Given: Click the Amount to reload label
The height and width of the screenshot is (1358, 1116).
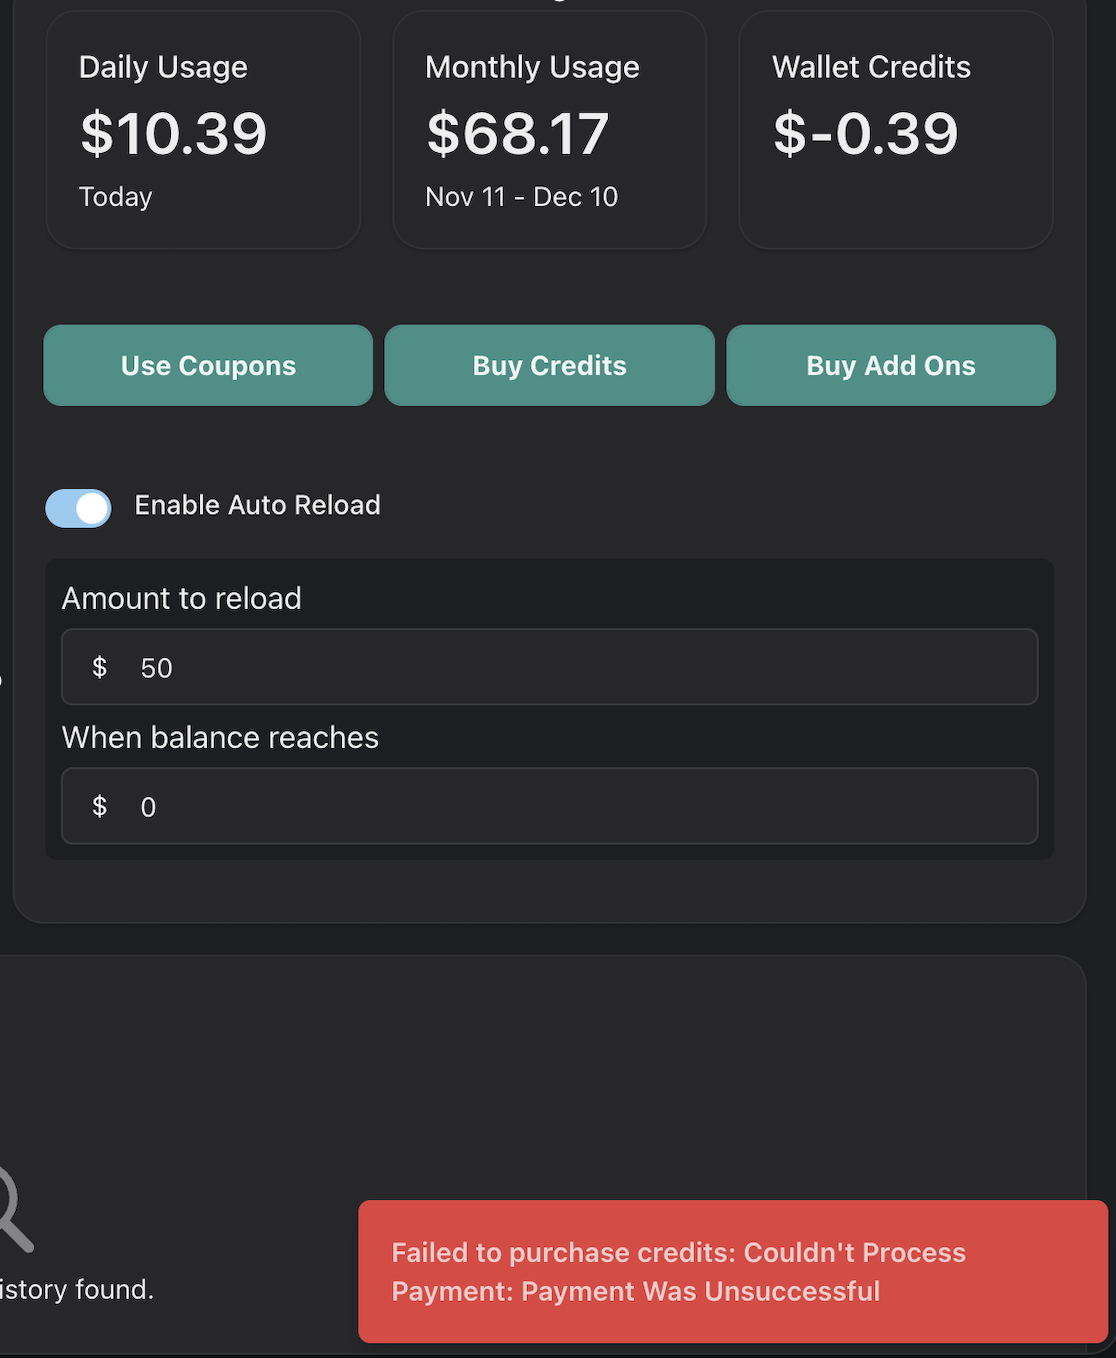Looking at the screenshot, I should coord(181,598).
